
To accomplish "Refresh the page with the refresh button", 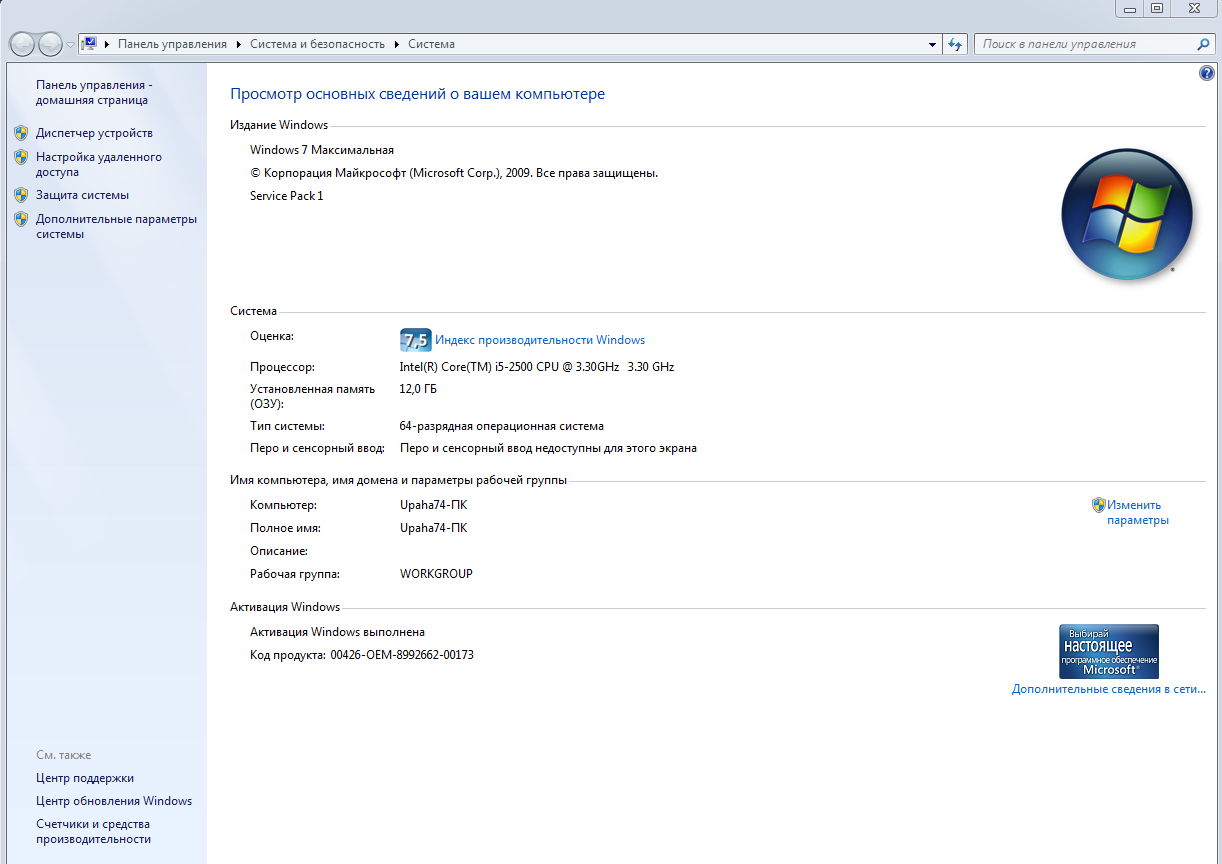I will click(x=955, y=44).
